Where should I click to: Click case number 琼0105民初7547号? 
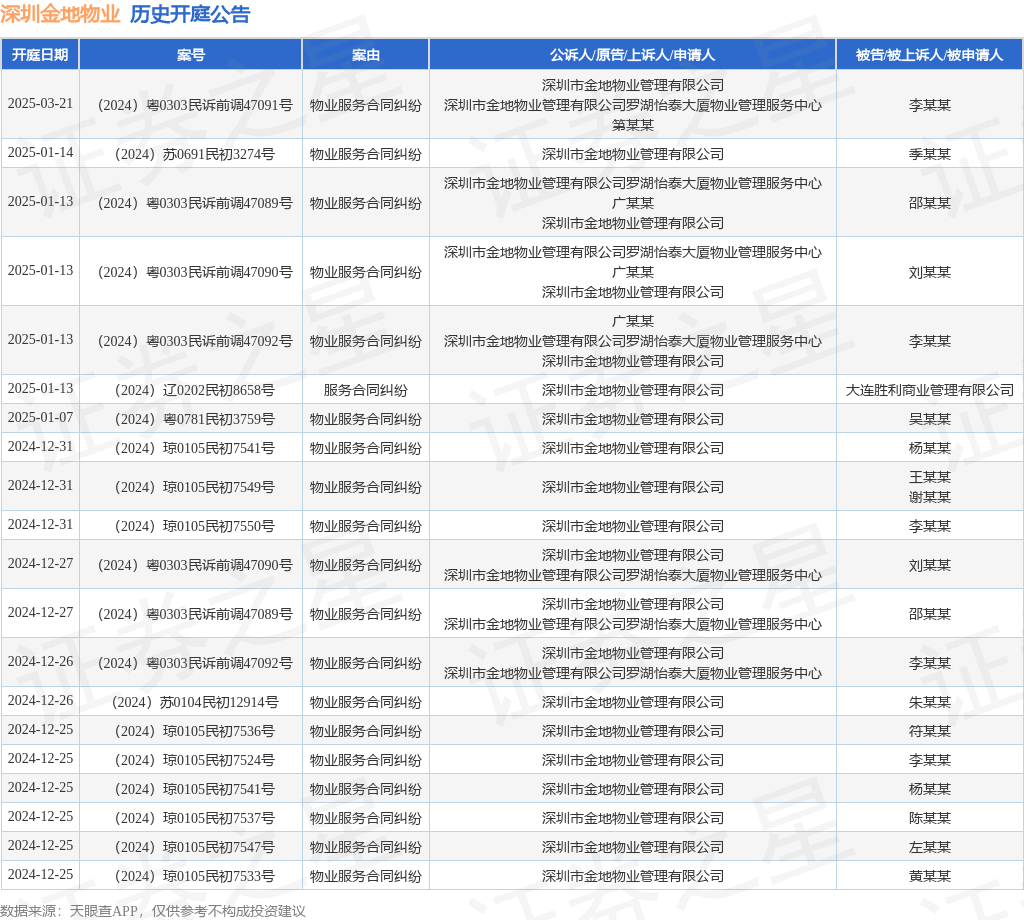[x=195, y=847]
